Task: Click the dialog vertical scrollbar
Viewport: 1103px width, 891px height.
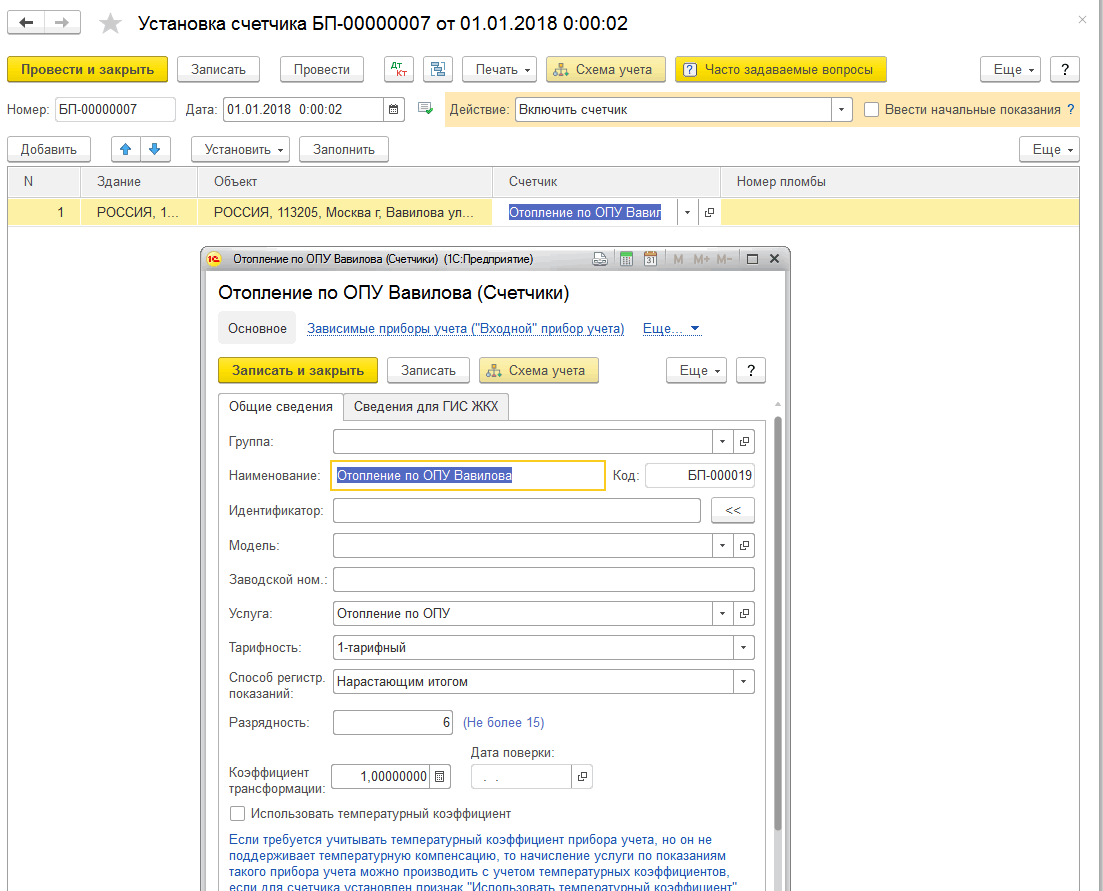Action: [777, 622]
